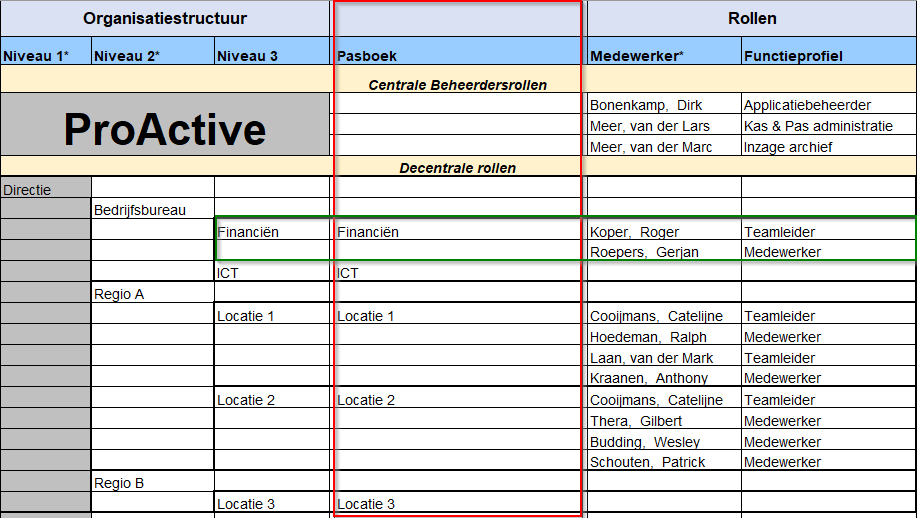Select the Hoedeman, Ralph cell
917x518 pixels.
(664, 334)
